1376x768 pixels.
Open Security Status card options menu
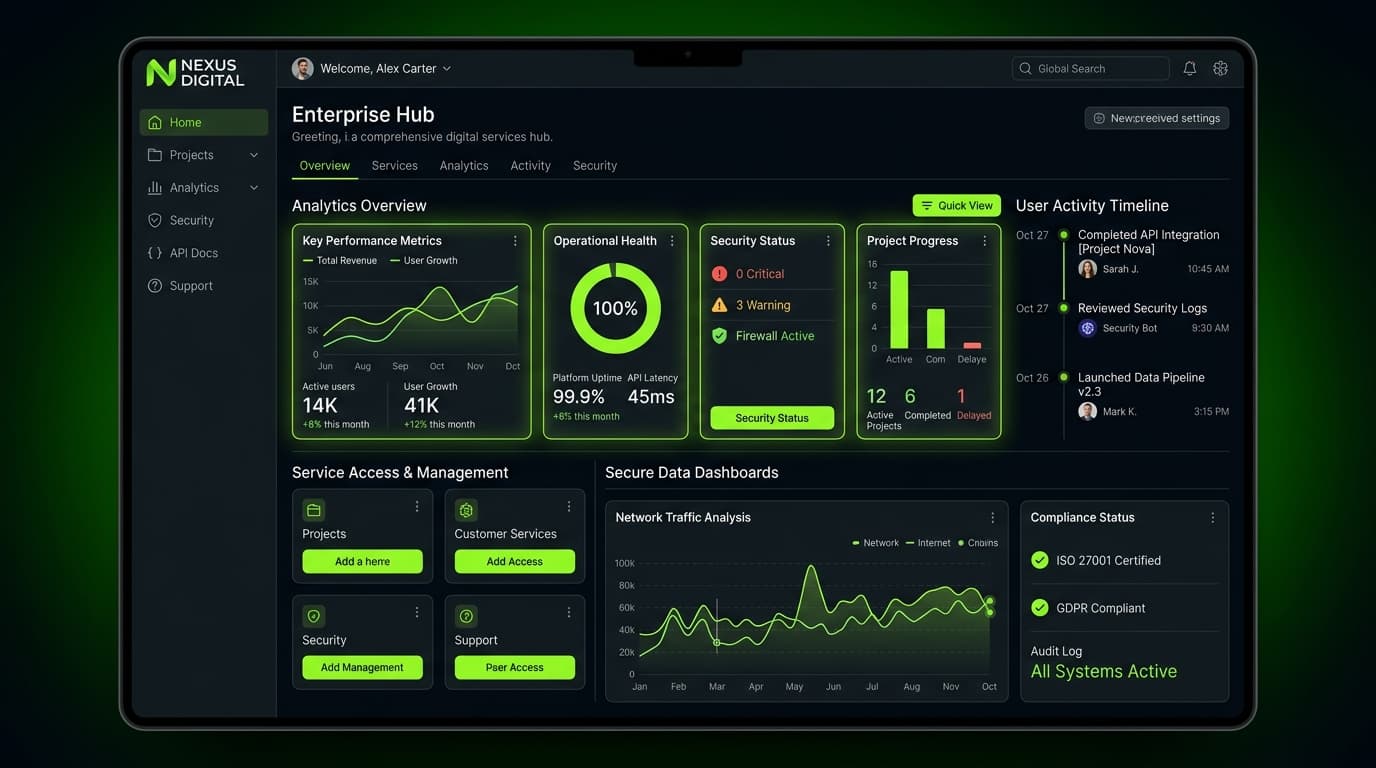828,241
